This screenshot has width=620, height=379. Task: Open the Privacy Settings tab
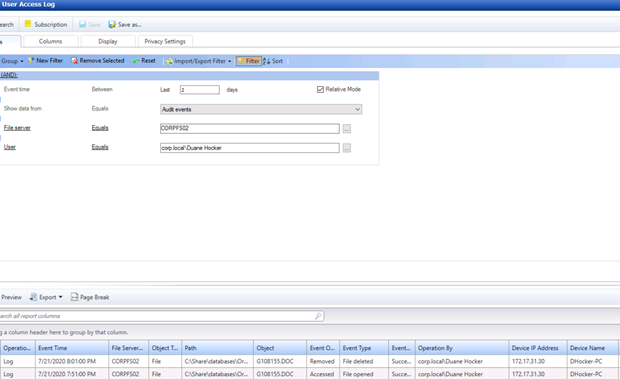165,41
